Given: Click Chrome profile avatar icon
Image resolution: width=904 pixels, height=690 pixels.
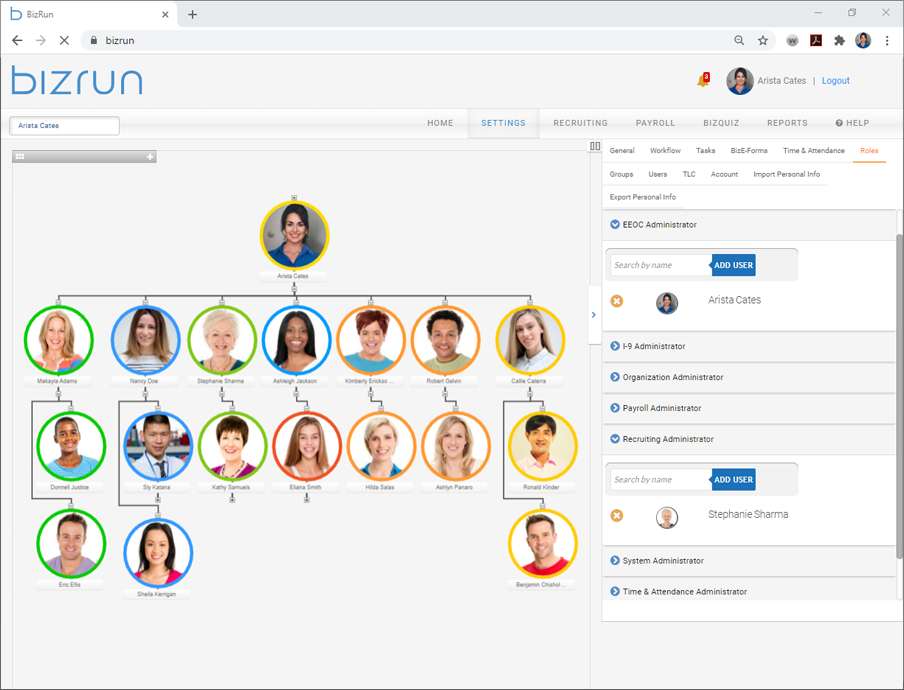Looking at the screenshot, I should pyautogui.click(x=863, y=40).
